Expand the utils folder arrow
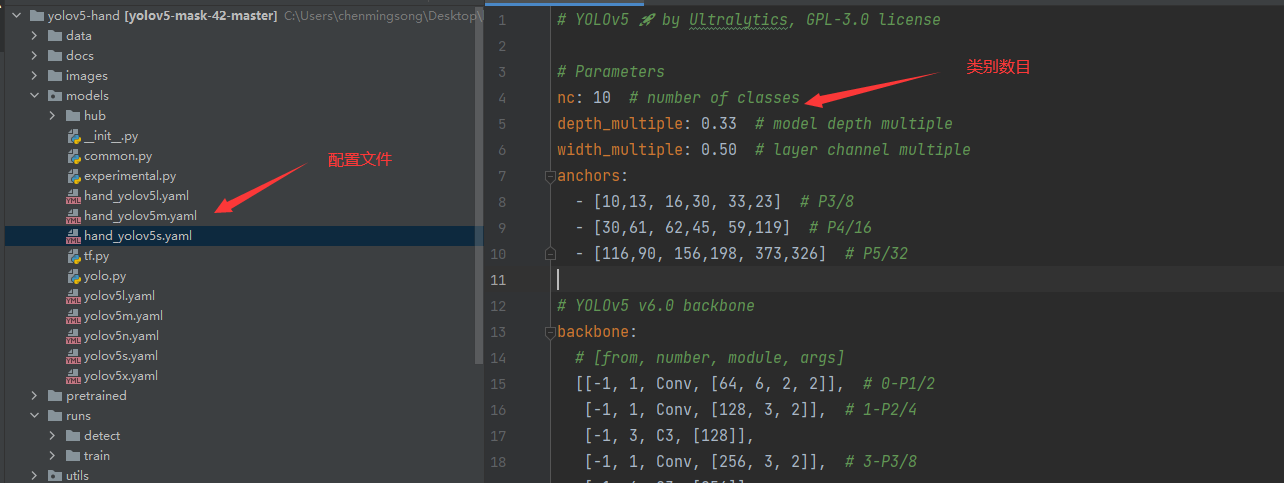Viewport: 1284px width, 483px height. pyautogui.click(x=35, y=476)
